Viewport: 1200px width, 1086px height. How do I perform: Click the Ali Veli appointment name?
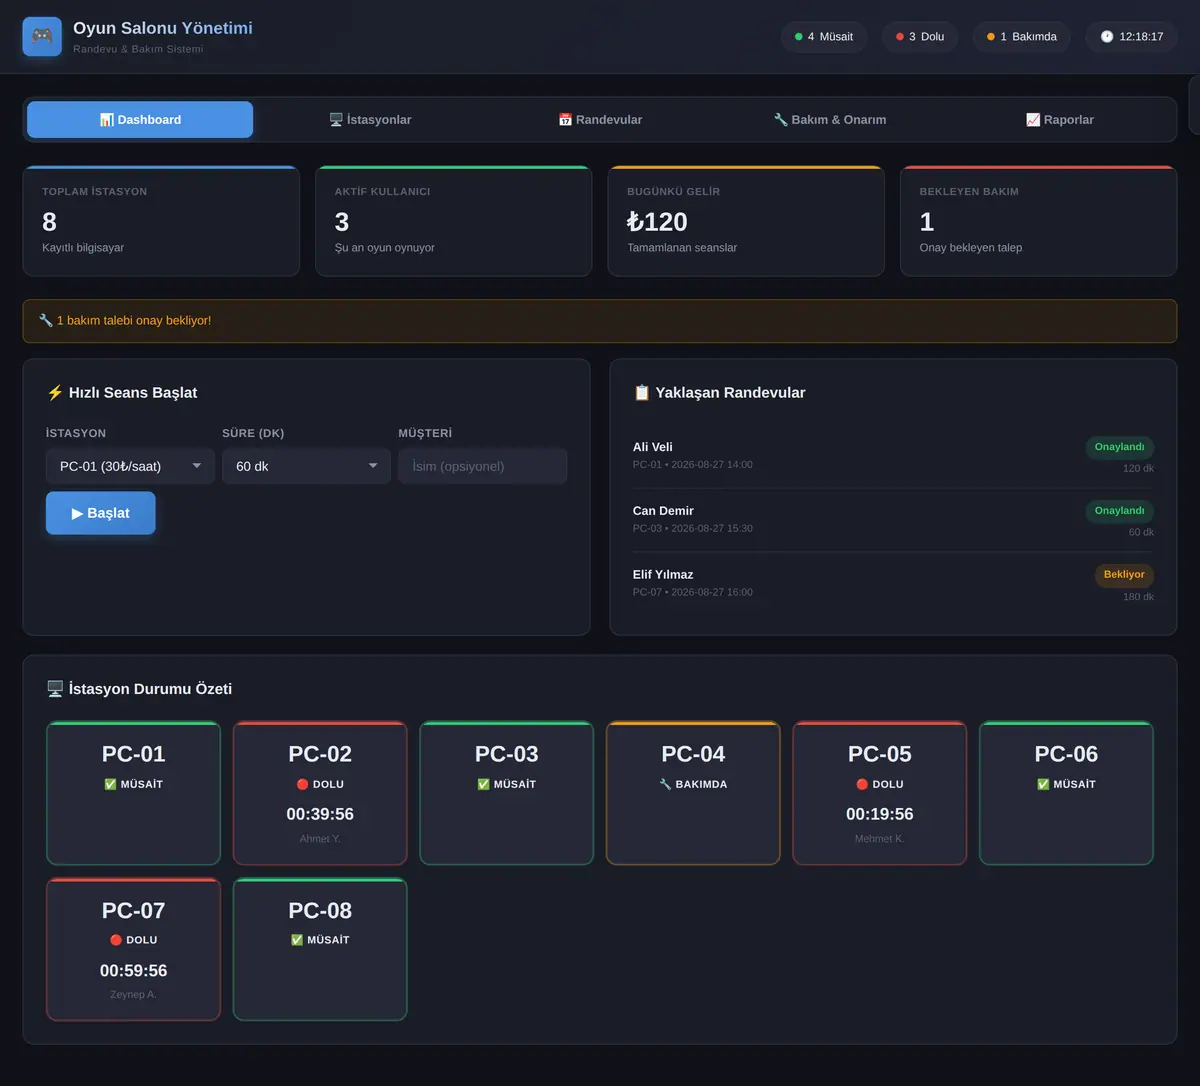point(653,447)
